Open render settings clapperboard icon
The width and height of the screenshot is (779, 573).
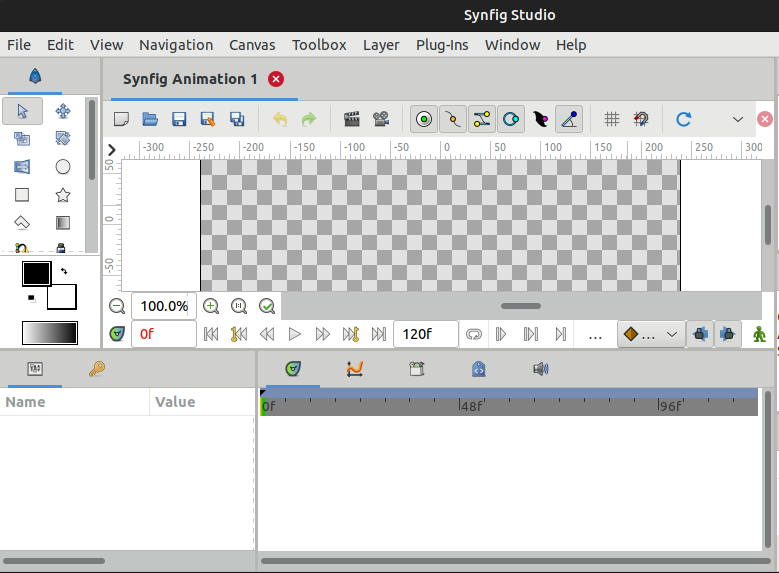click(x=352, y=119)
